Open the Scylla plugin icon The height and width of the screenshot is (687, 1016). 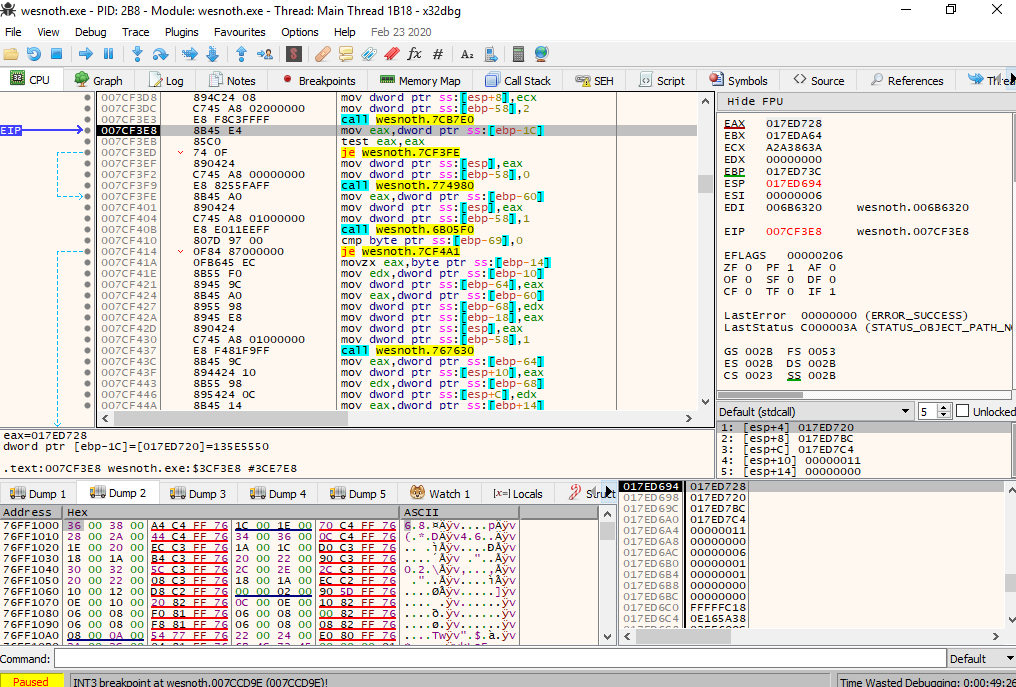[294, 54]
